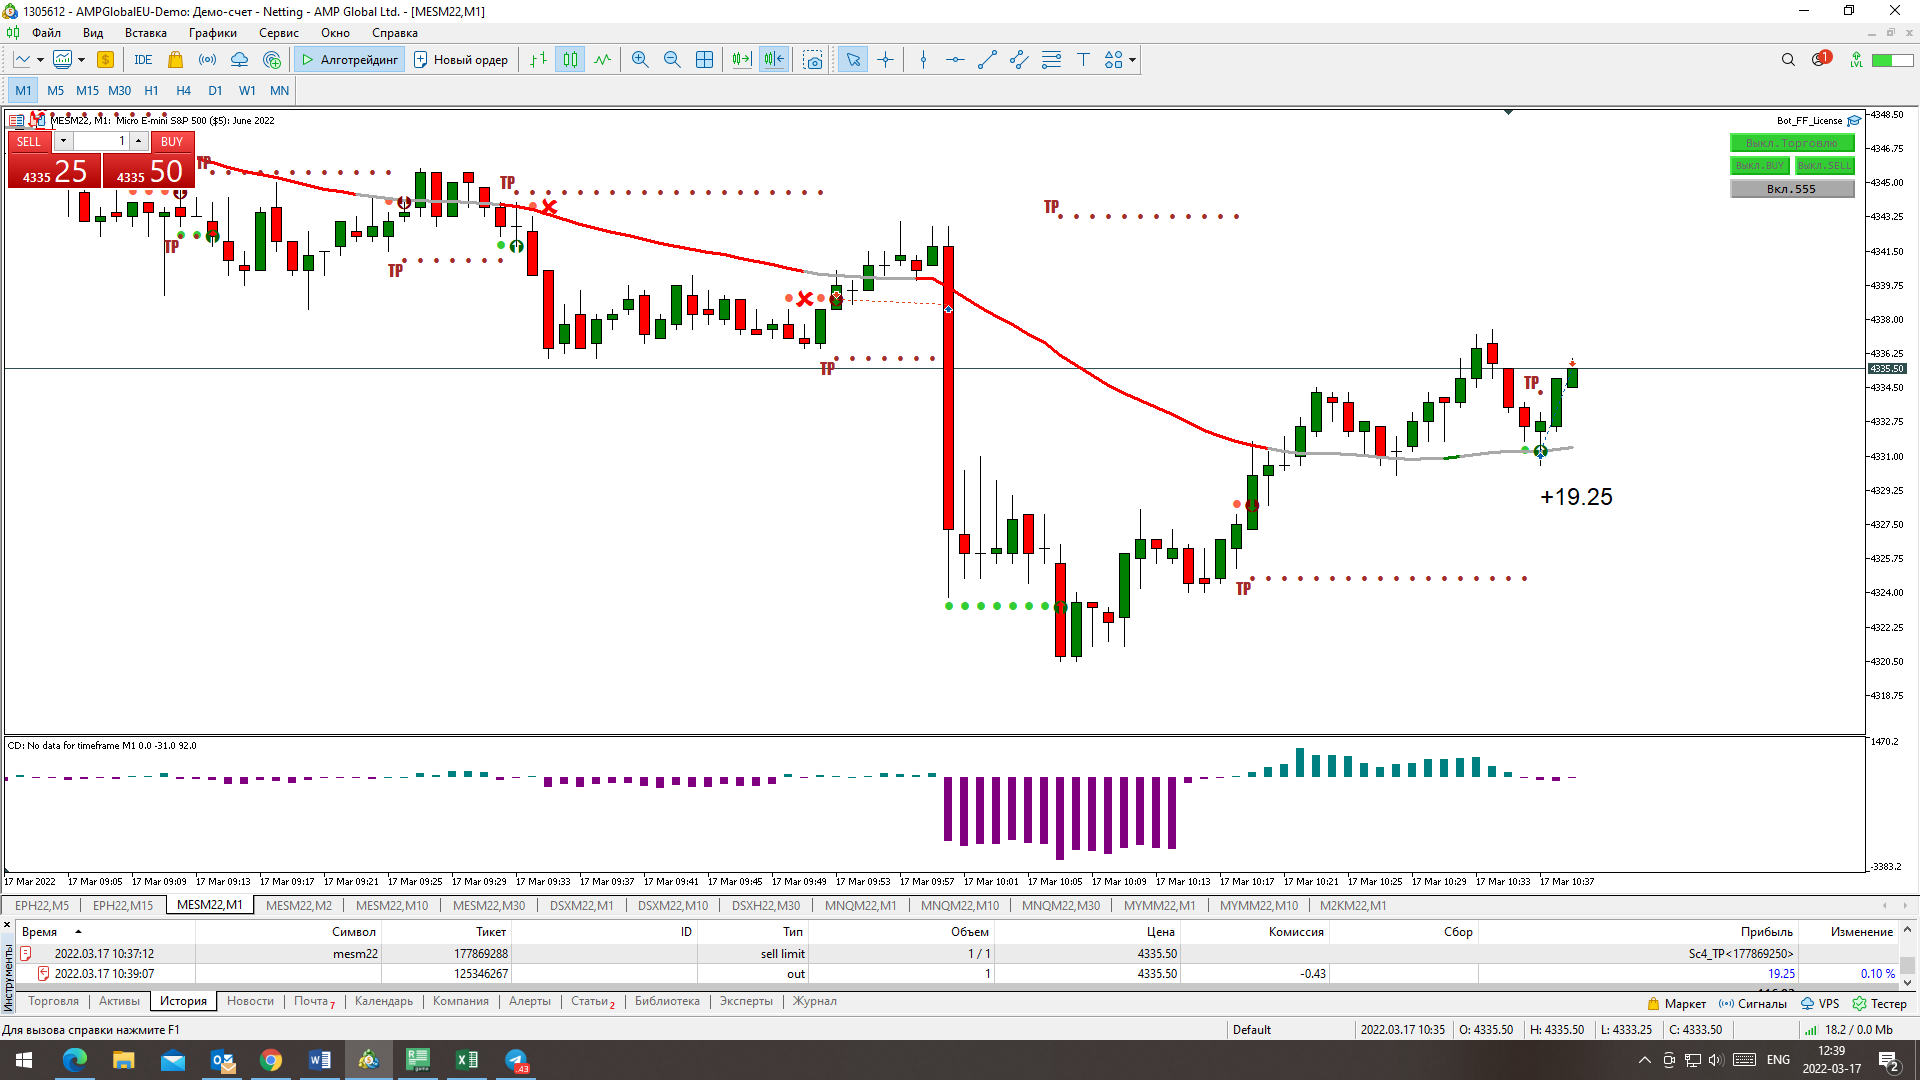The width and height of the screenshot is (1920, 1080).
Task: Click the red SELL 4335.25 button
Action: 55,171
